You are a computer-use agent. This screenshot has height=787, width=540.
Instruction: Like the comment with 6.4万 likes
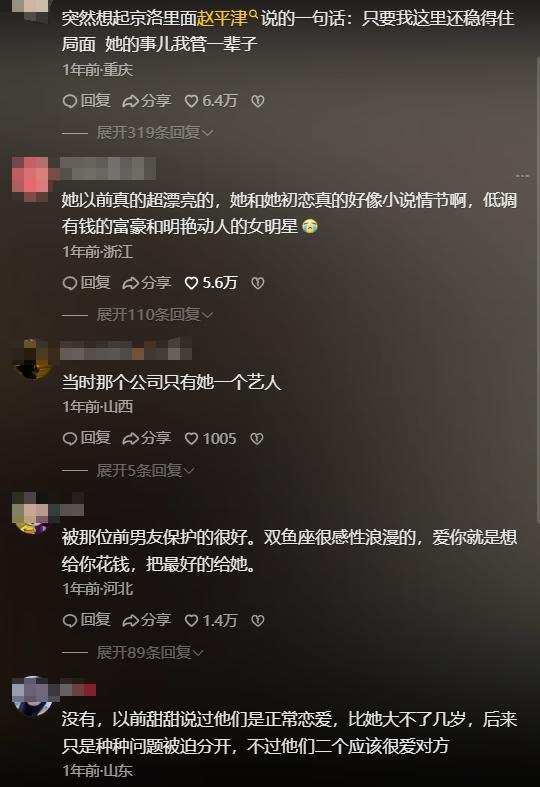coord(211,101)
